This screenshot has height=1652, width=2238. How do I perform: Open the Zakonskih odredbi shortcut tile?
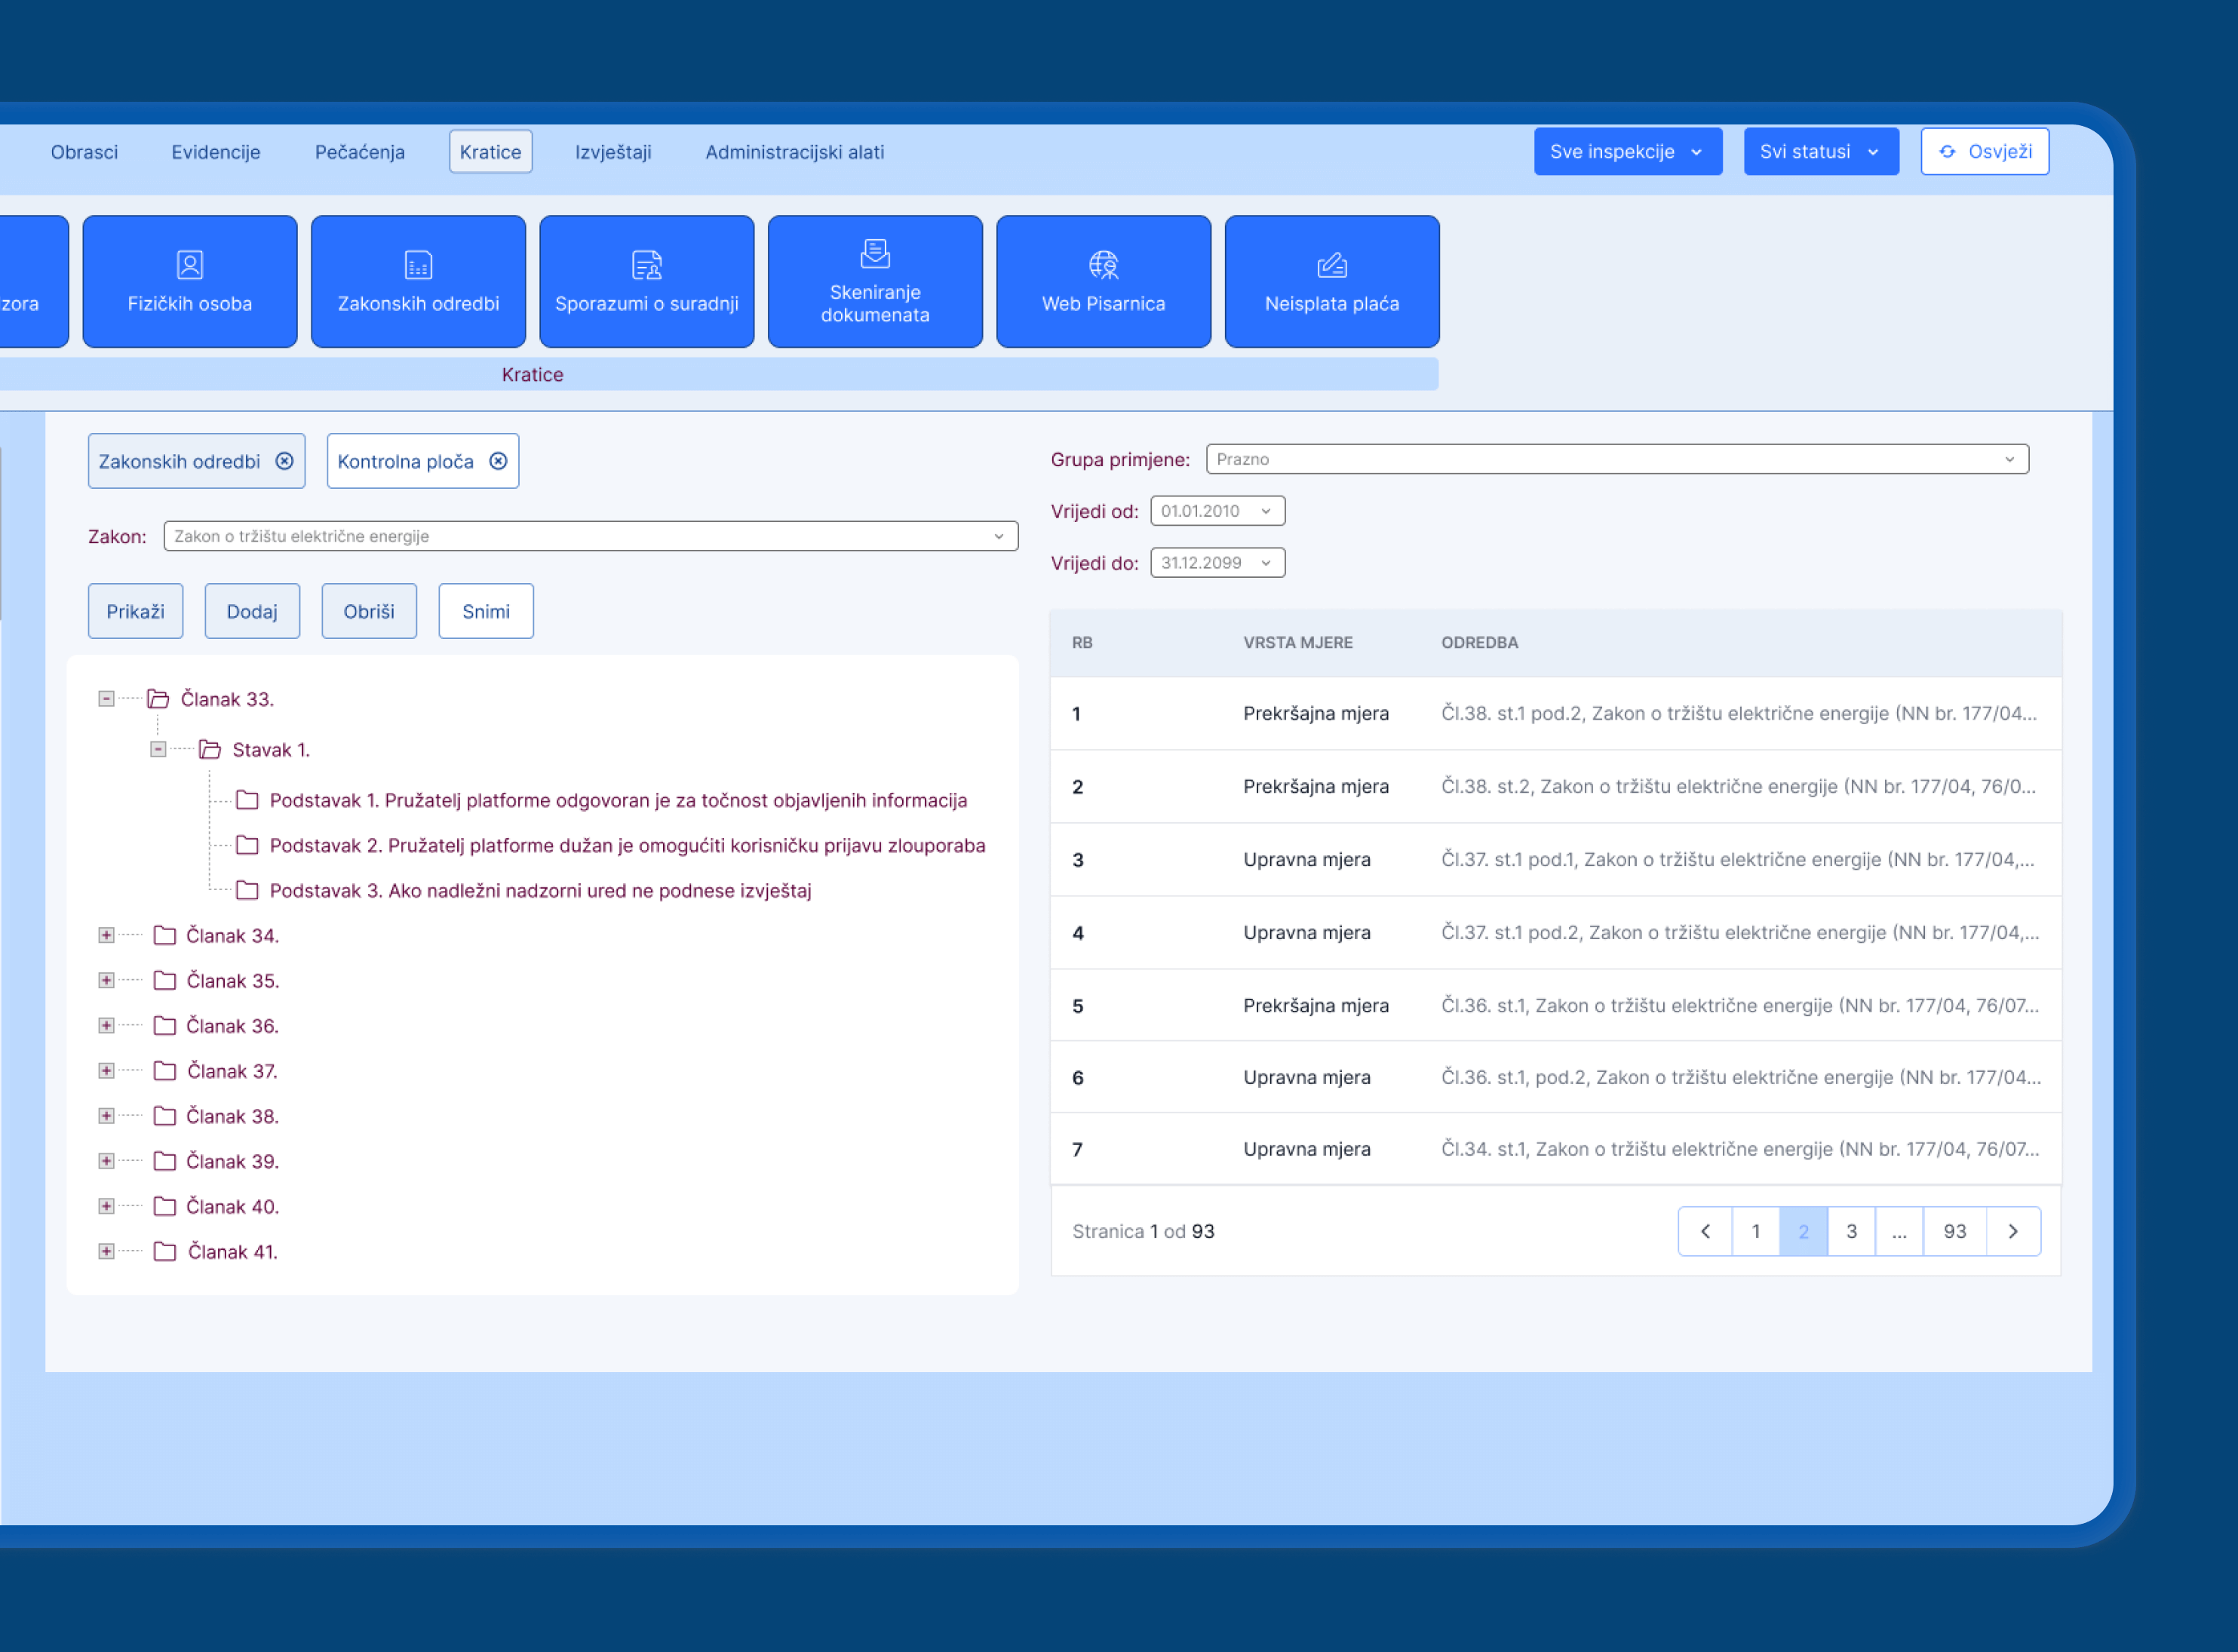pyautogui.click(x=418, y=281)
